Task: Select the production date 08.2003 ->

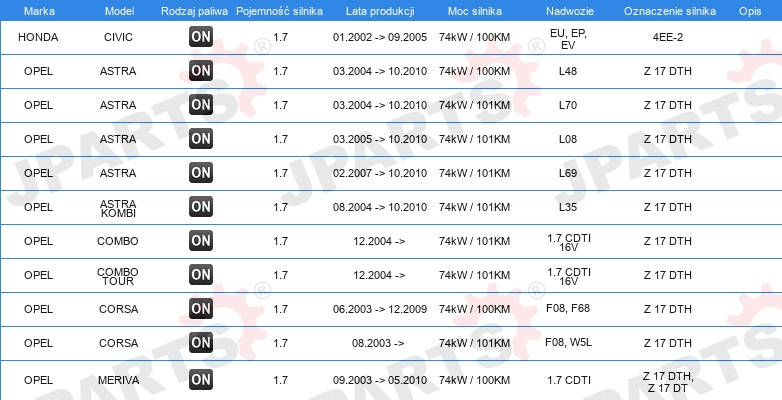Action: coord(378,343)
